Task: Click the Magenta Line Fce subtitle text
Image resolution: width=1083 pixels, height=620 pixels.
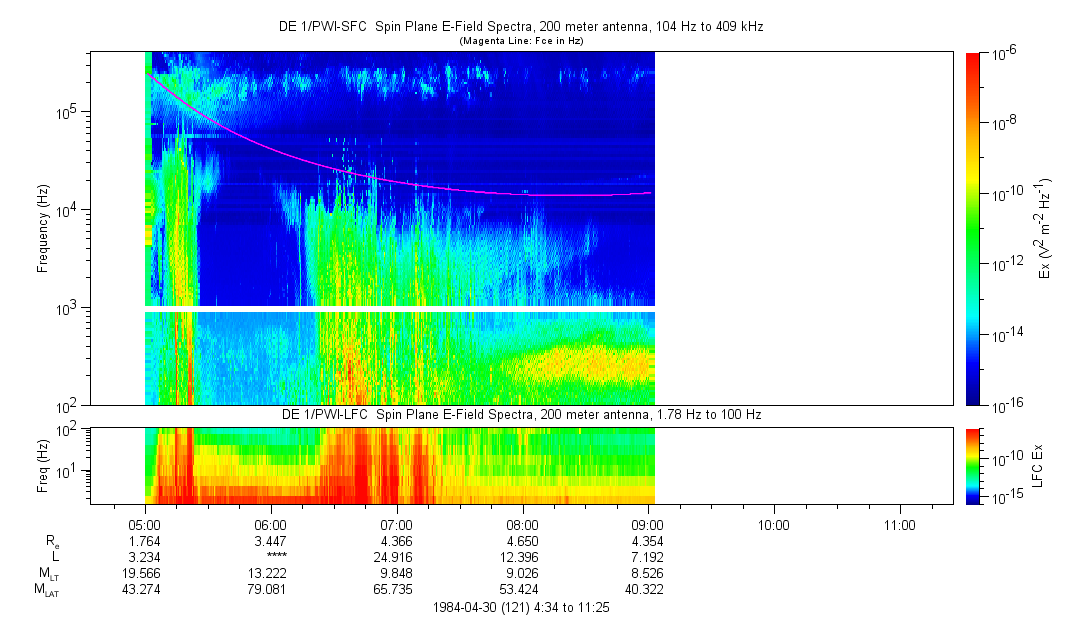Action: (520, 41)
